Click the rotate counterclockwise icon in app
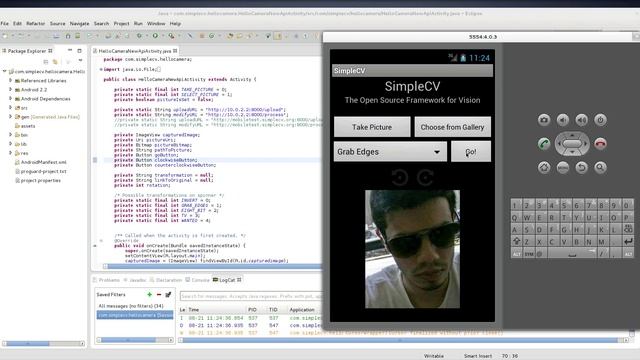640x360 pixels. [x=400, y=178]
